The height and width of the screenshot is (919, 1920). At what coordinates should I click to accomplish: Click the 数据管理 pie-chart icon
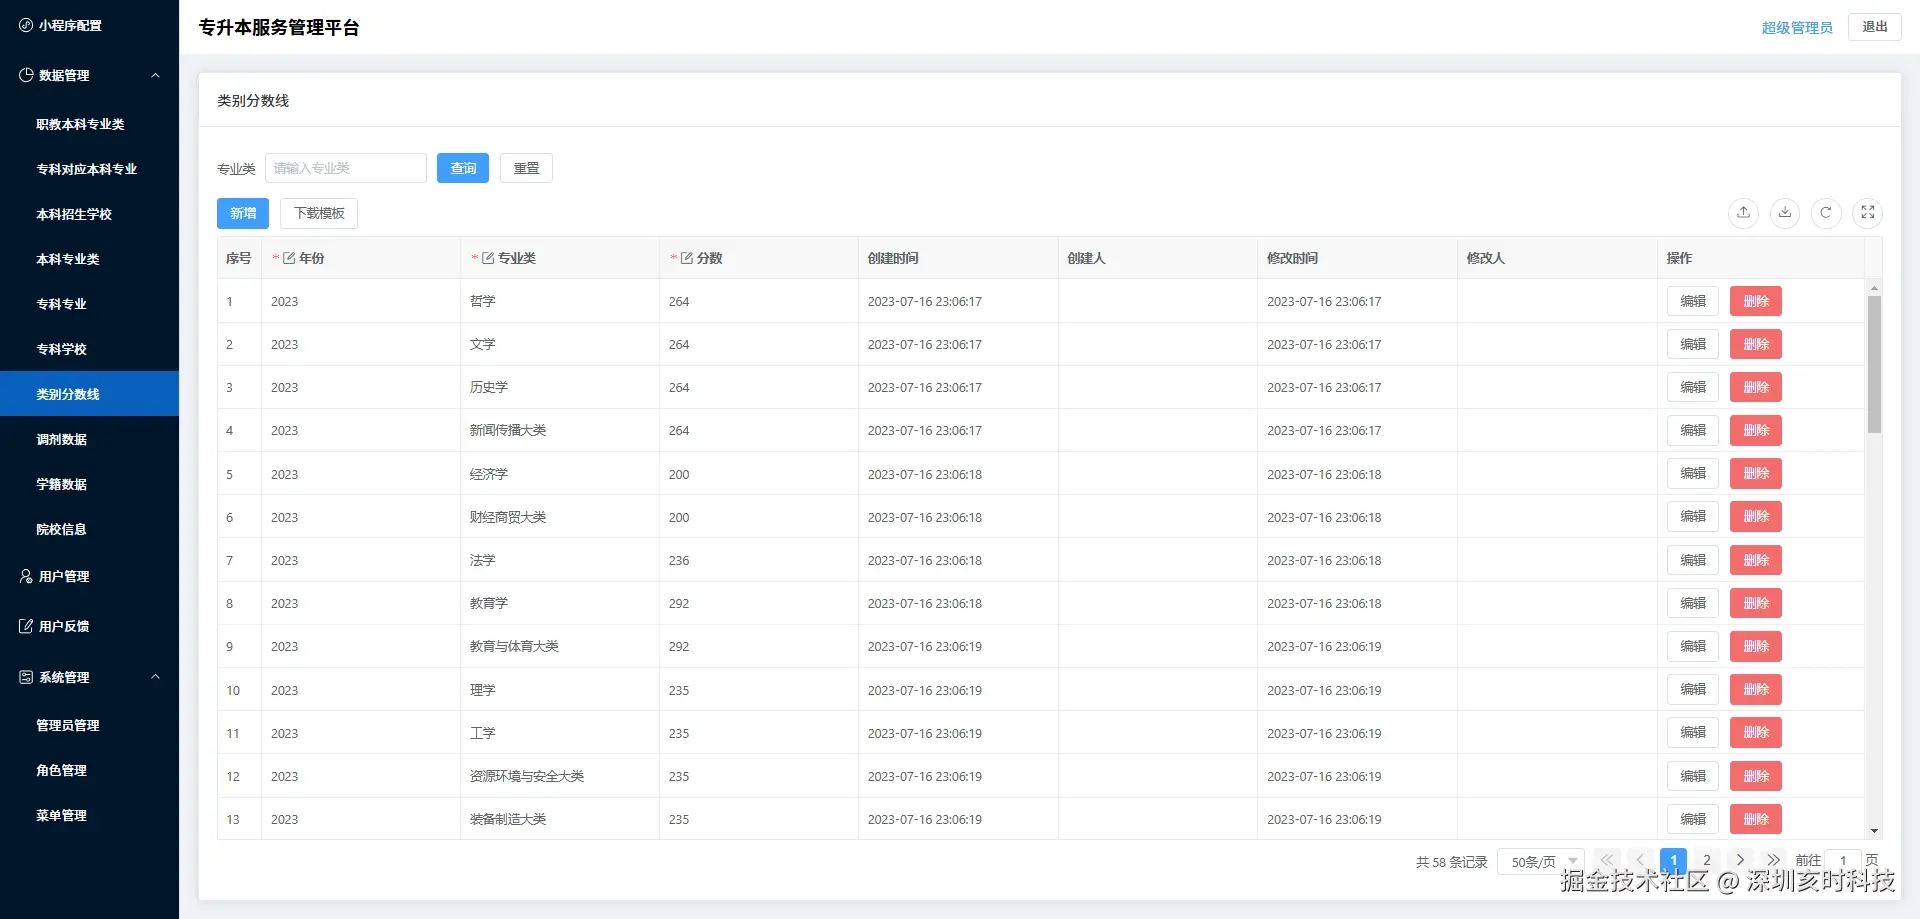(26, 75)
